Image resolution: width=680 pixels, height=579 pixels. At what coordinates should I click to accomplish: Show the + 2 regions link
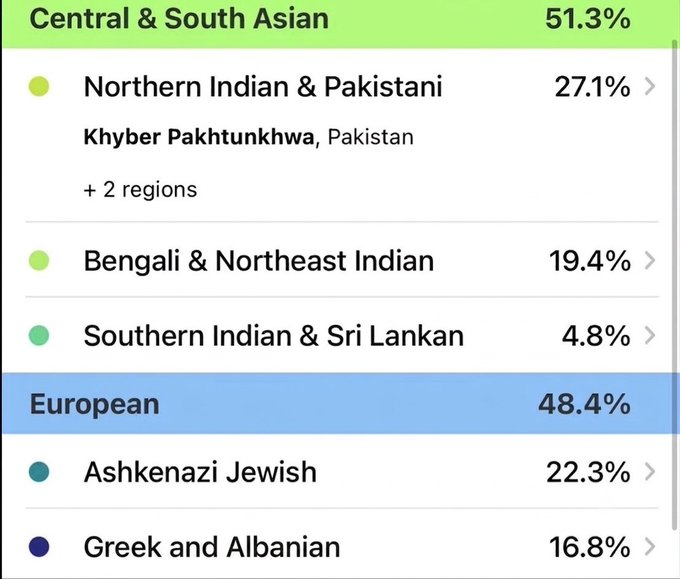click(141, 190)
